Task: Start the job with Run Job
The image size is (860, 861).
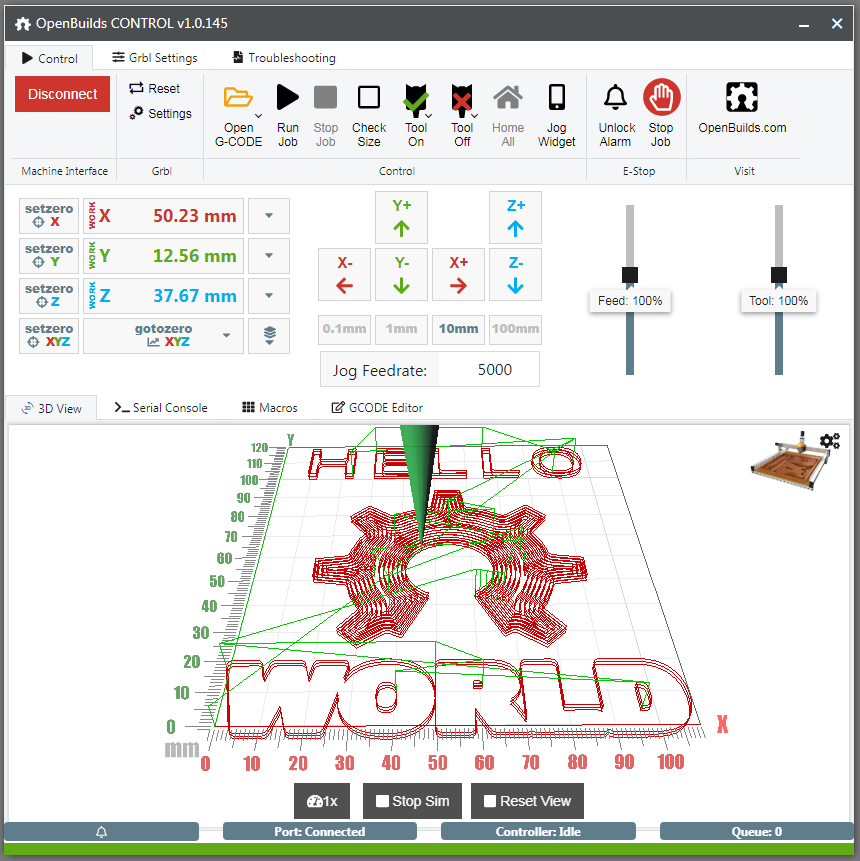Action: [x=288, y=98]
